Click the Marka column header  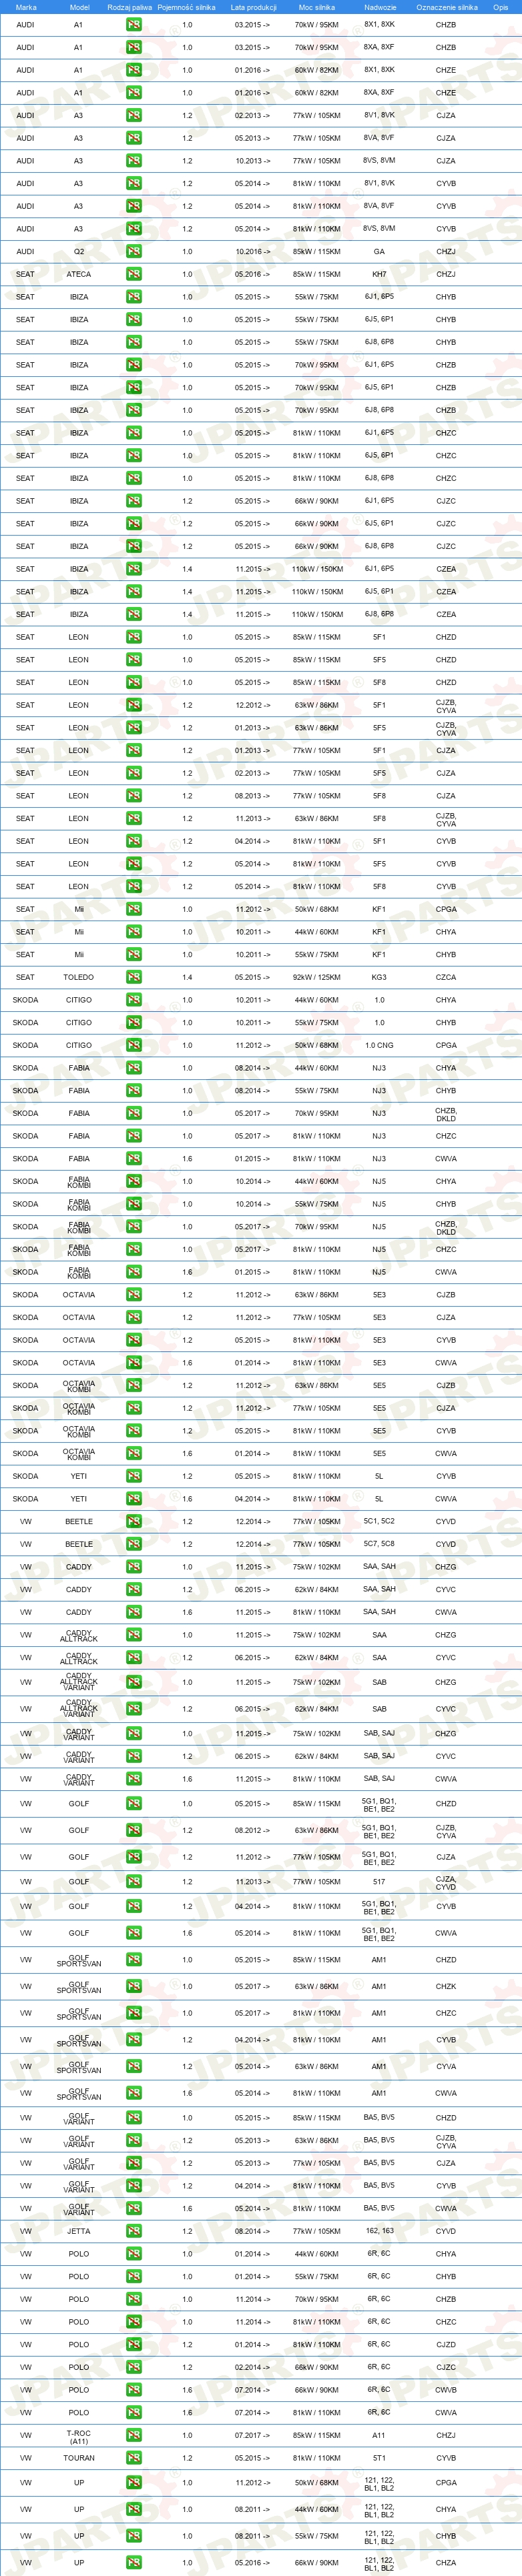coord(26,7)
